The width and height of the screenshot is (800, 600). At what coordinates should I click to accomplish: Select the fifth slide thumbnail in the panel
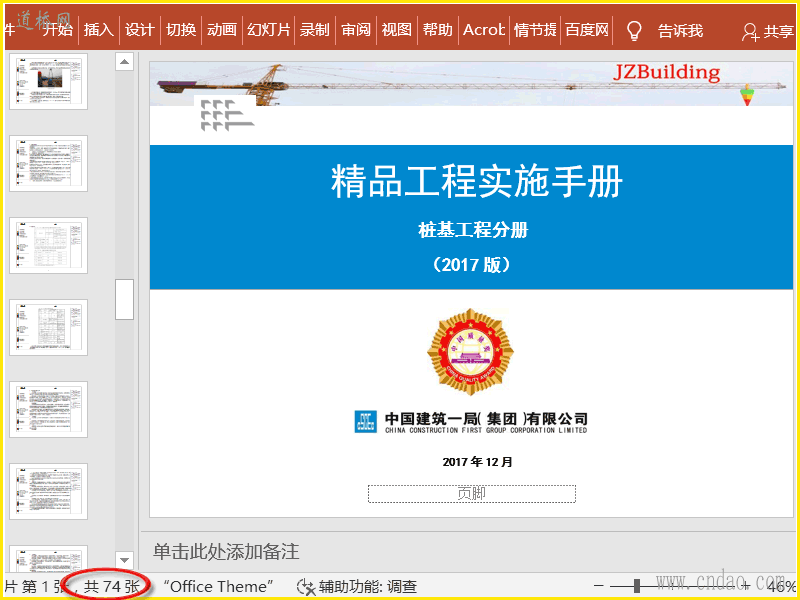point(48,410)
